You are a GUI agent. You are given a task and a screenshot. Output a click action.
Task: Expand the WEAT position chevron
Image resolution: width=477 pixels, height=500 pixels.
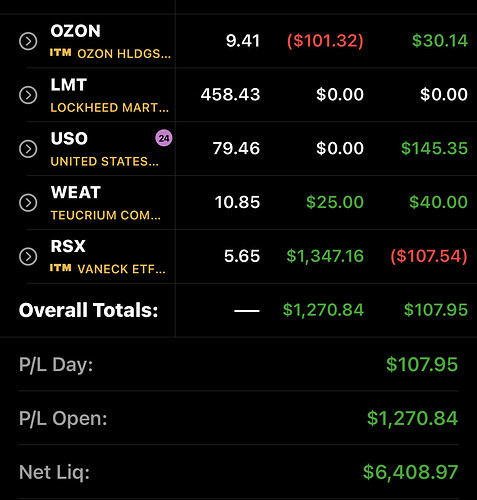point(28,203)
